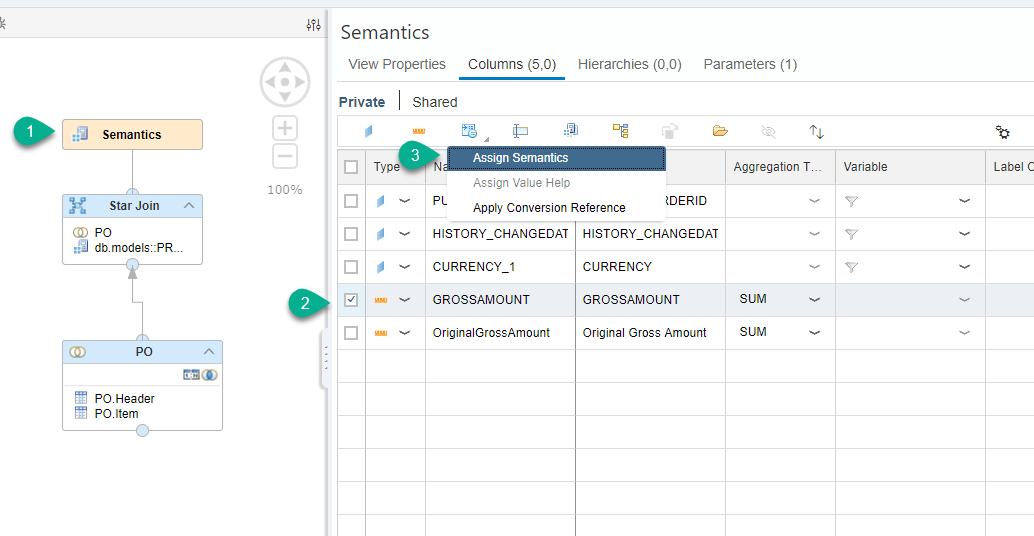The width and height of the screenshot is (1034, 536).
Task: Click the Original Gross Amount label cell
Action: (650, 333)
